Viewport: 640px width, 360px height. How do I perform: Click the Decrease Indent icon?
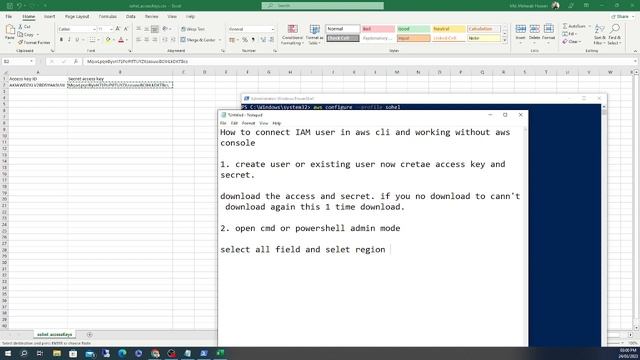pyautogui.click(x=165, y=40)
